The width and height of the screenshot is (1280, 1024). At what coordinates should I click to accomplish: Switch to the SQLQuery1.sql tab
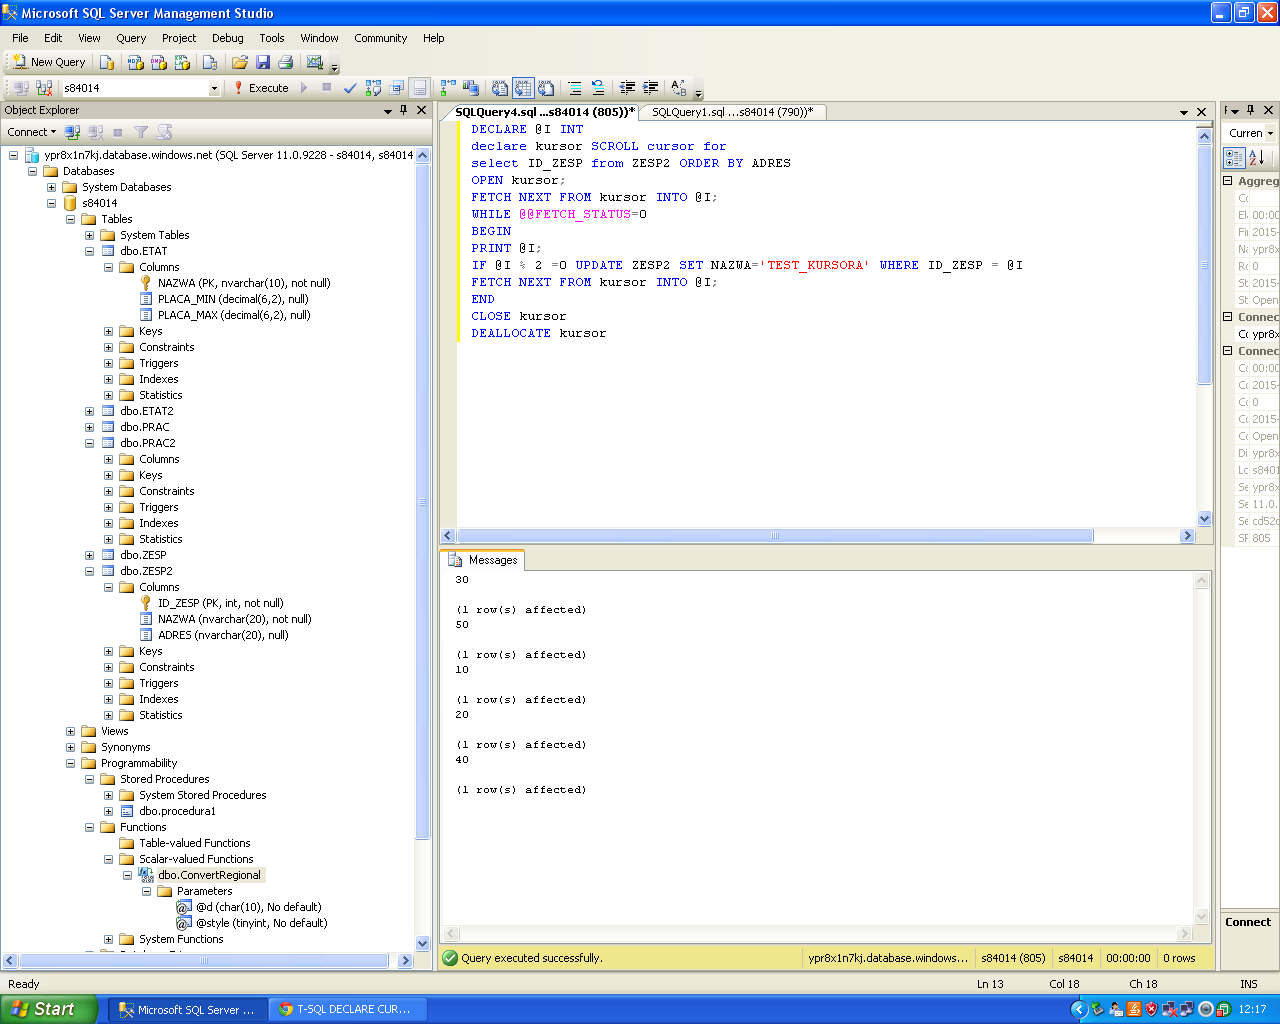coord(731,112)
